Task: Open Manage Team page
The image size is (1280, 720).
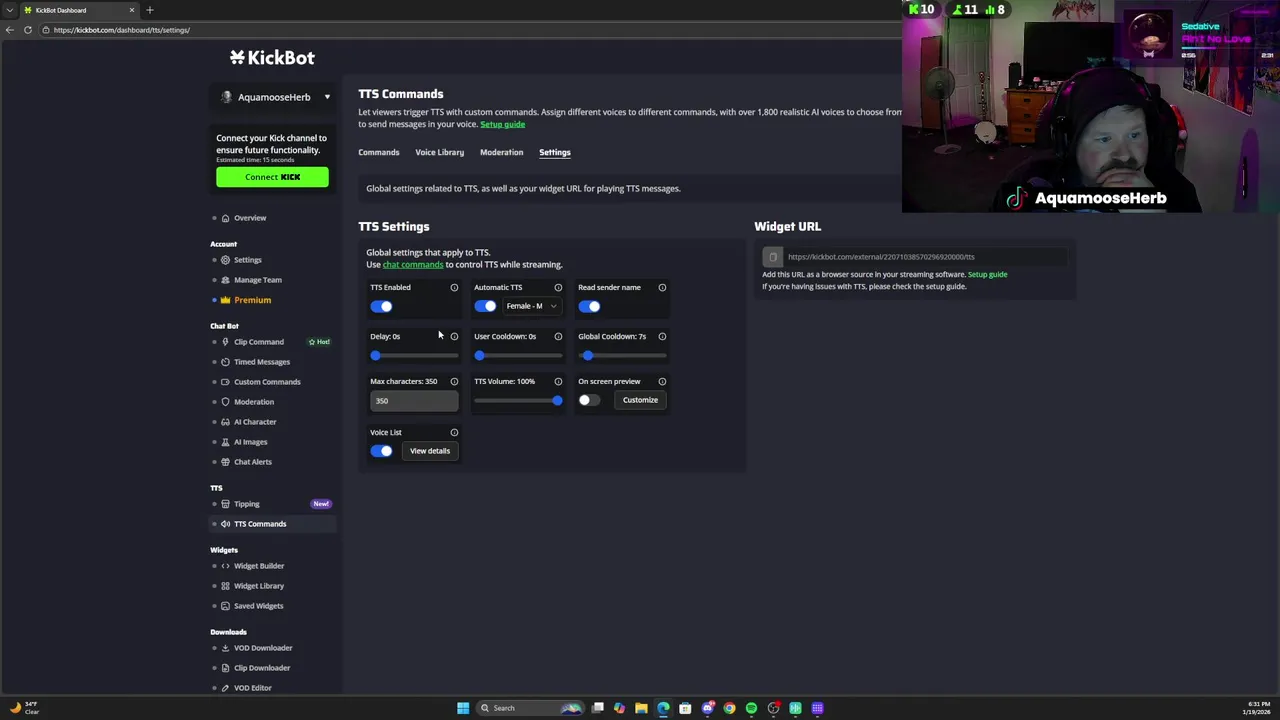Action: 257,280
